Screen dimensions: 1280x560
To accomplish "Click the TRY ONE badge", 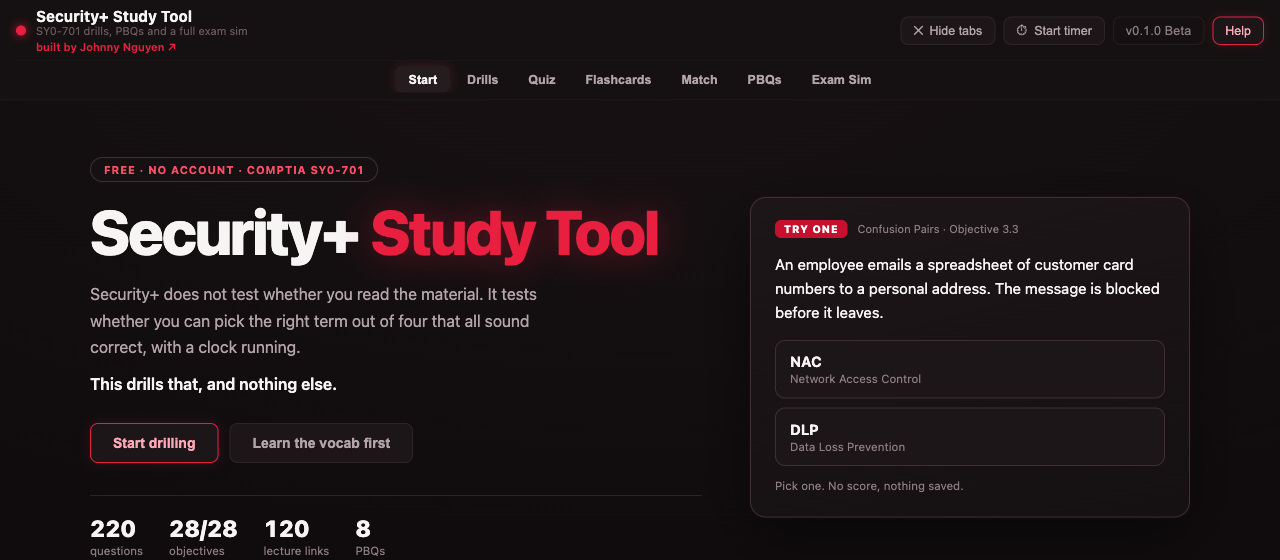I will 811,229.
